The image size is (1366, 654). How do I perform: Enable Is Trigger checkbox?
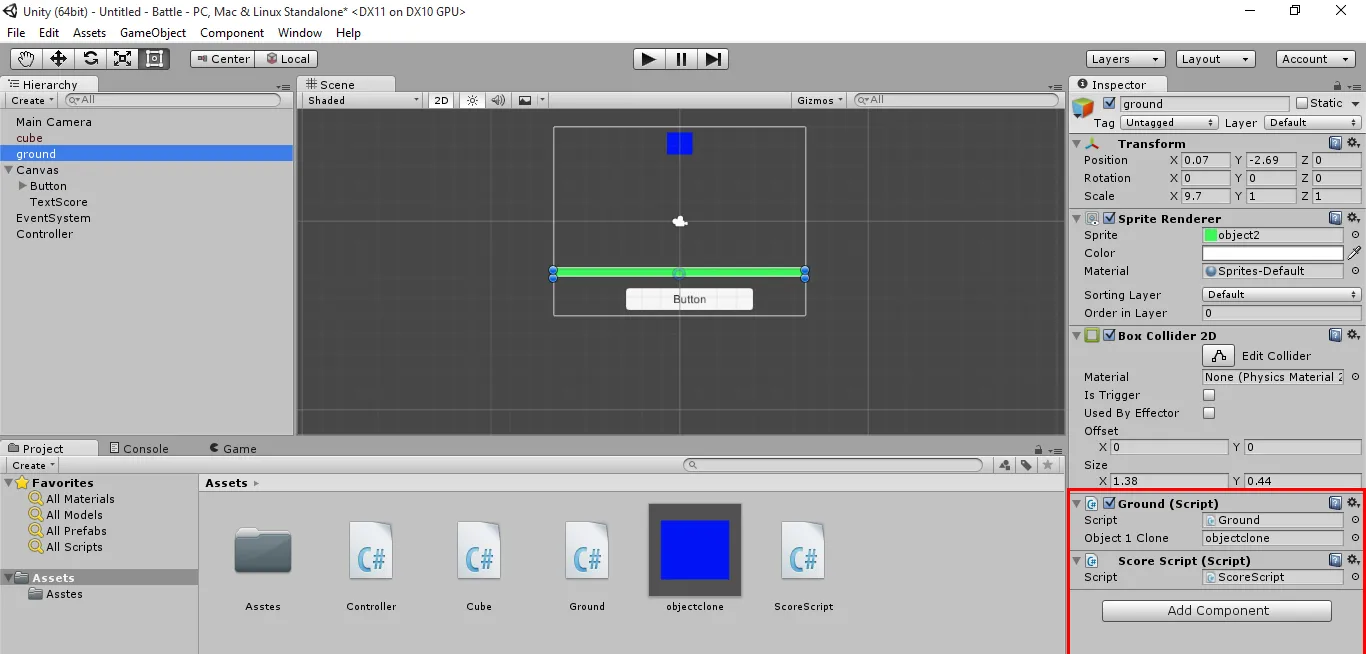pos(1209,395)
